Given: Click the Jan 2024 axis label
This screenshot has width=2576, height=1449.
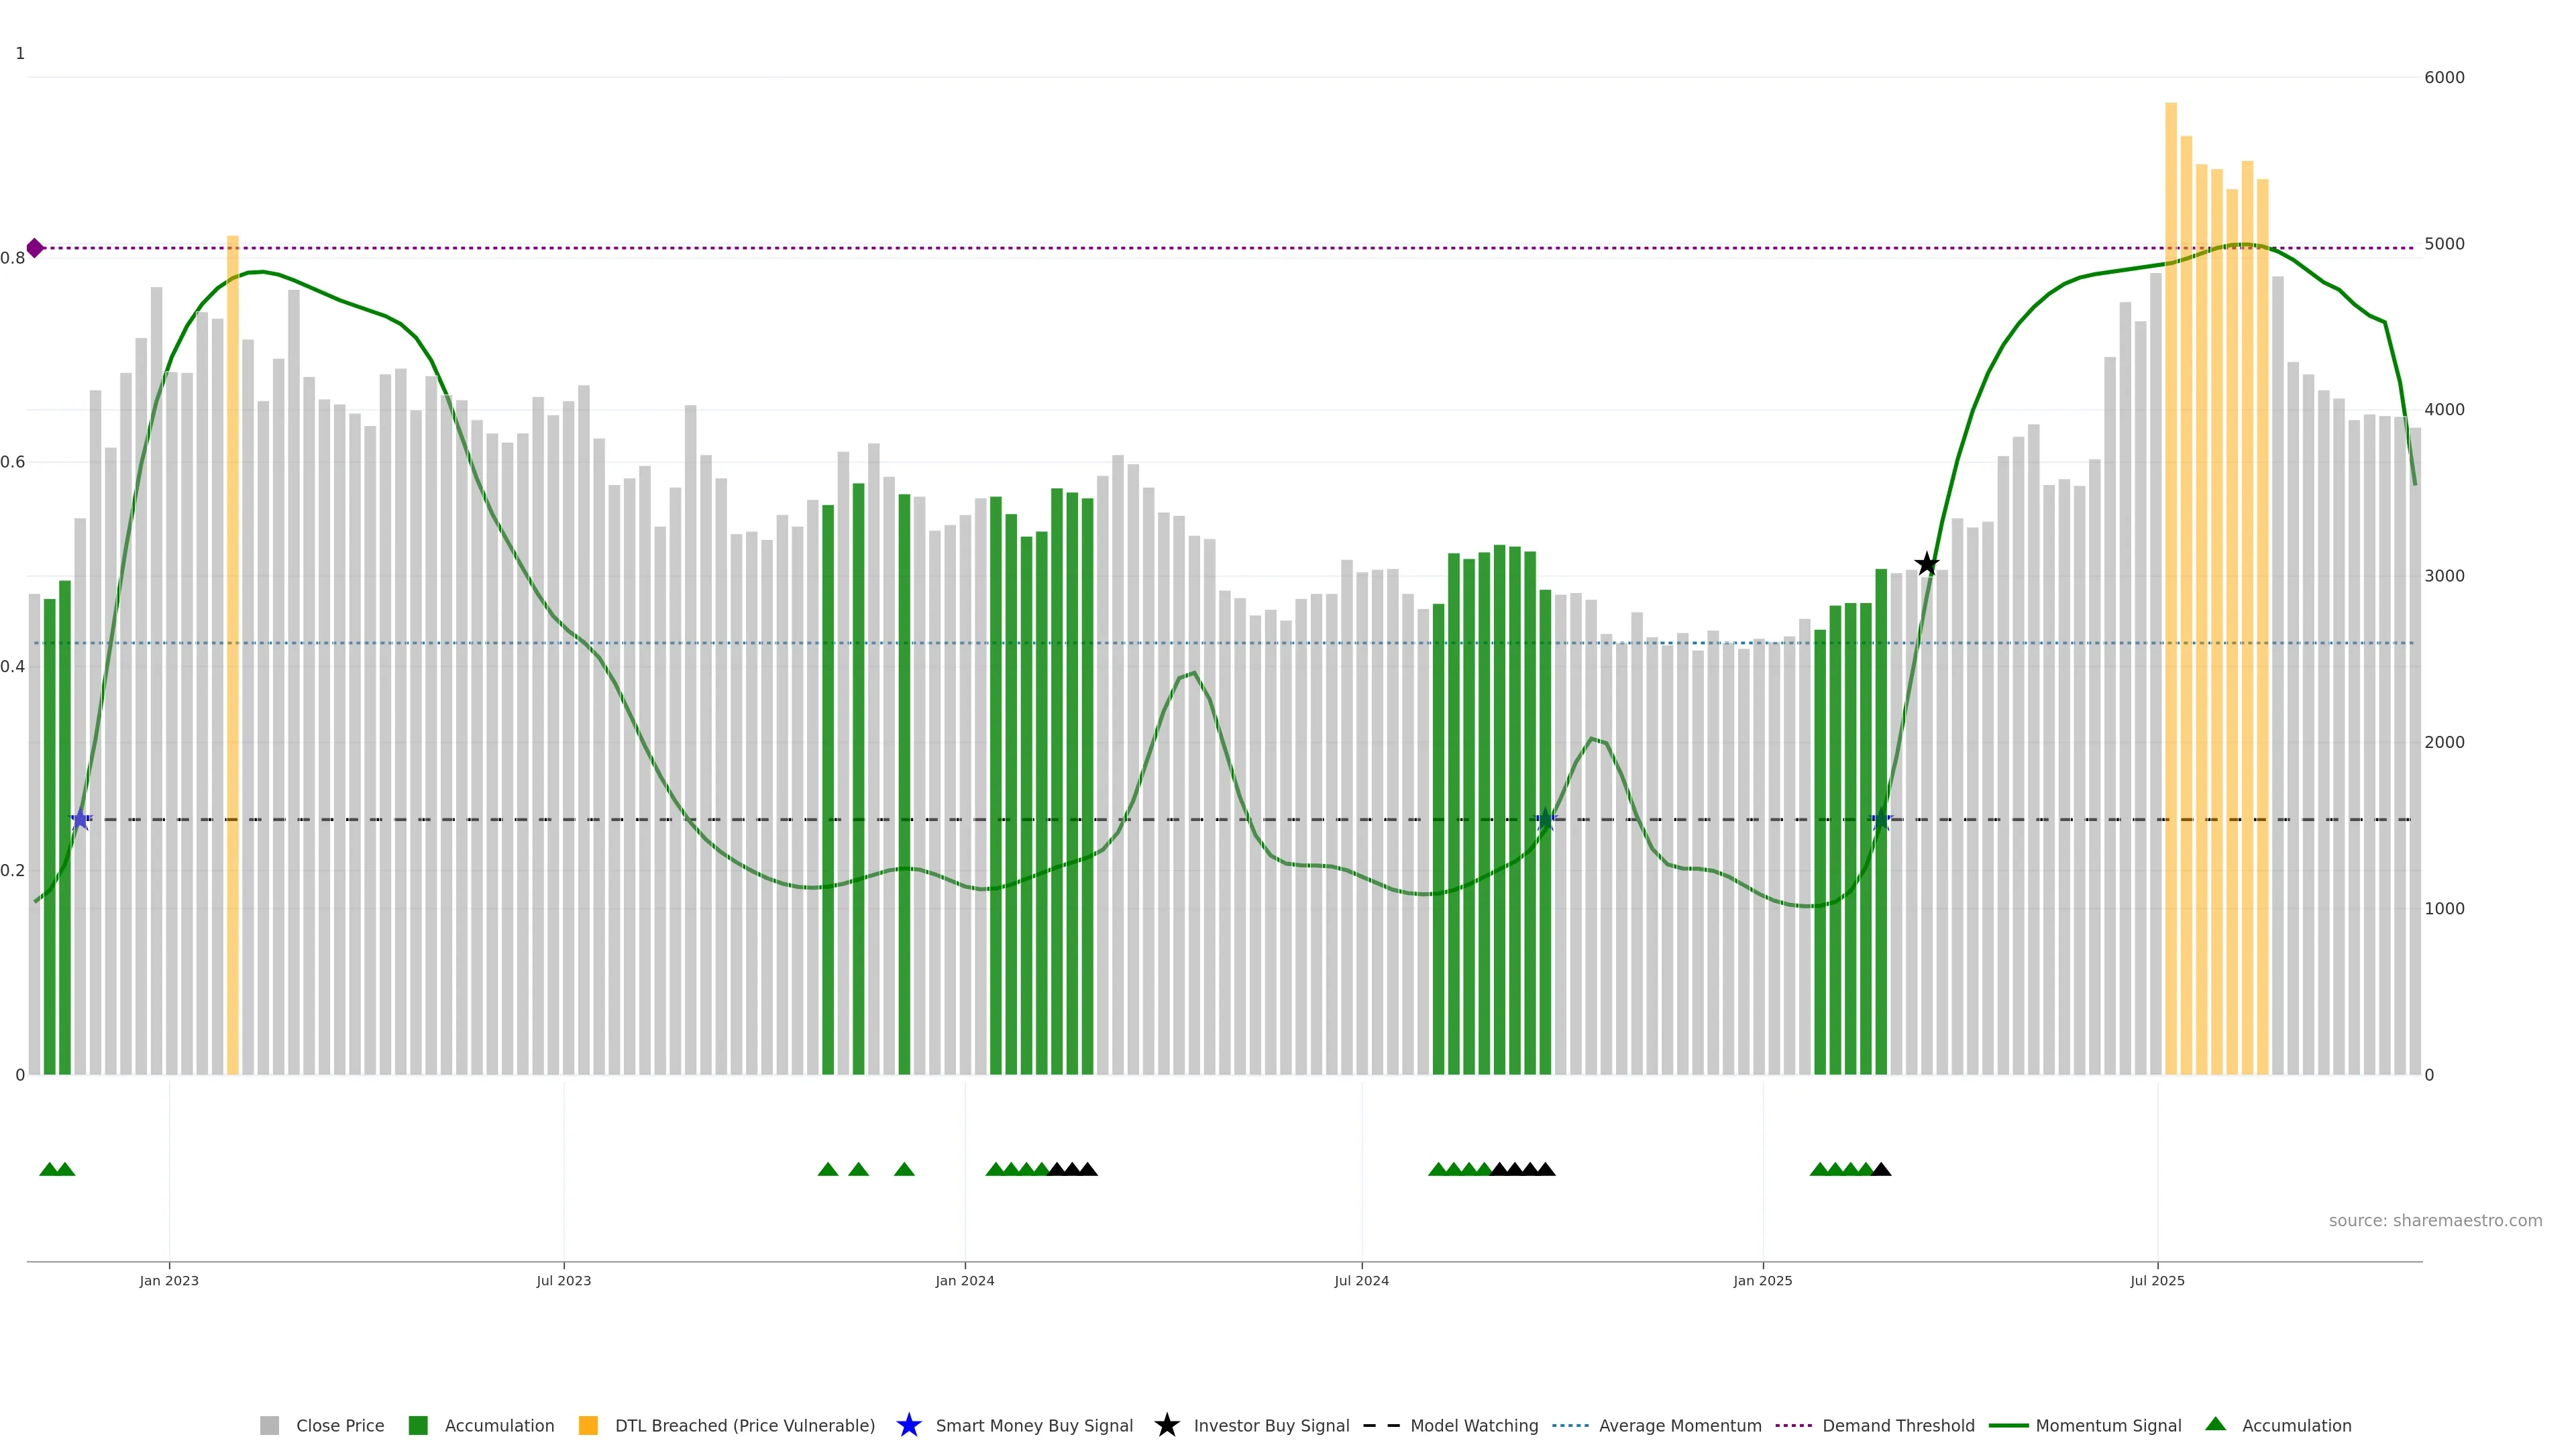Looking at the screenshot, I should 964,1280.
